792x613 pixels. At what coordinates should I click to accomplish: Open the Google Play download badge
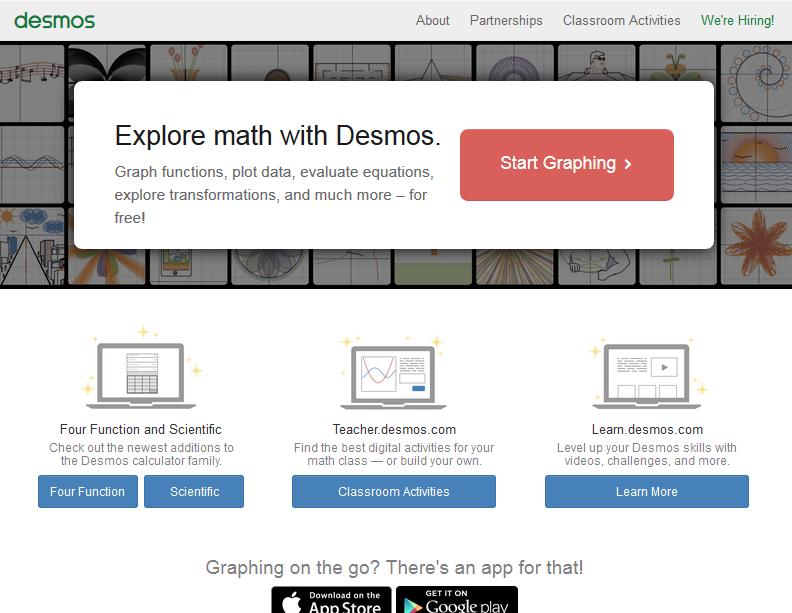click(x=457, y=601)
